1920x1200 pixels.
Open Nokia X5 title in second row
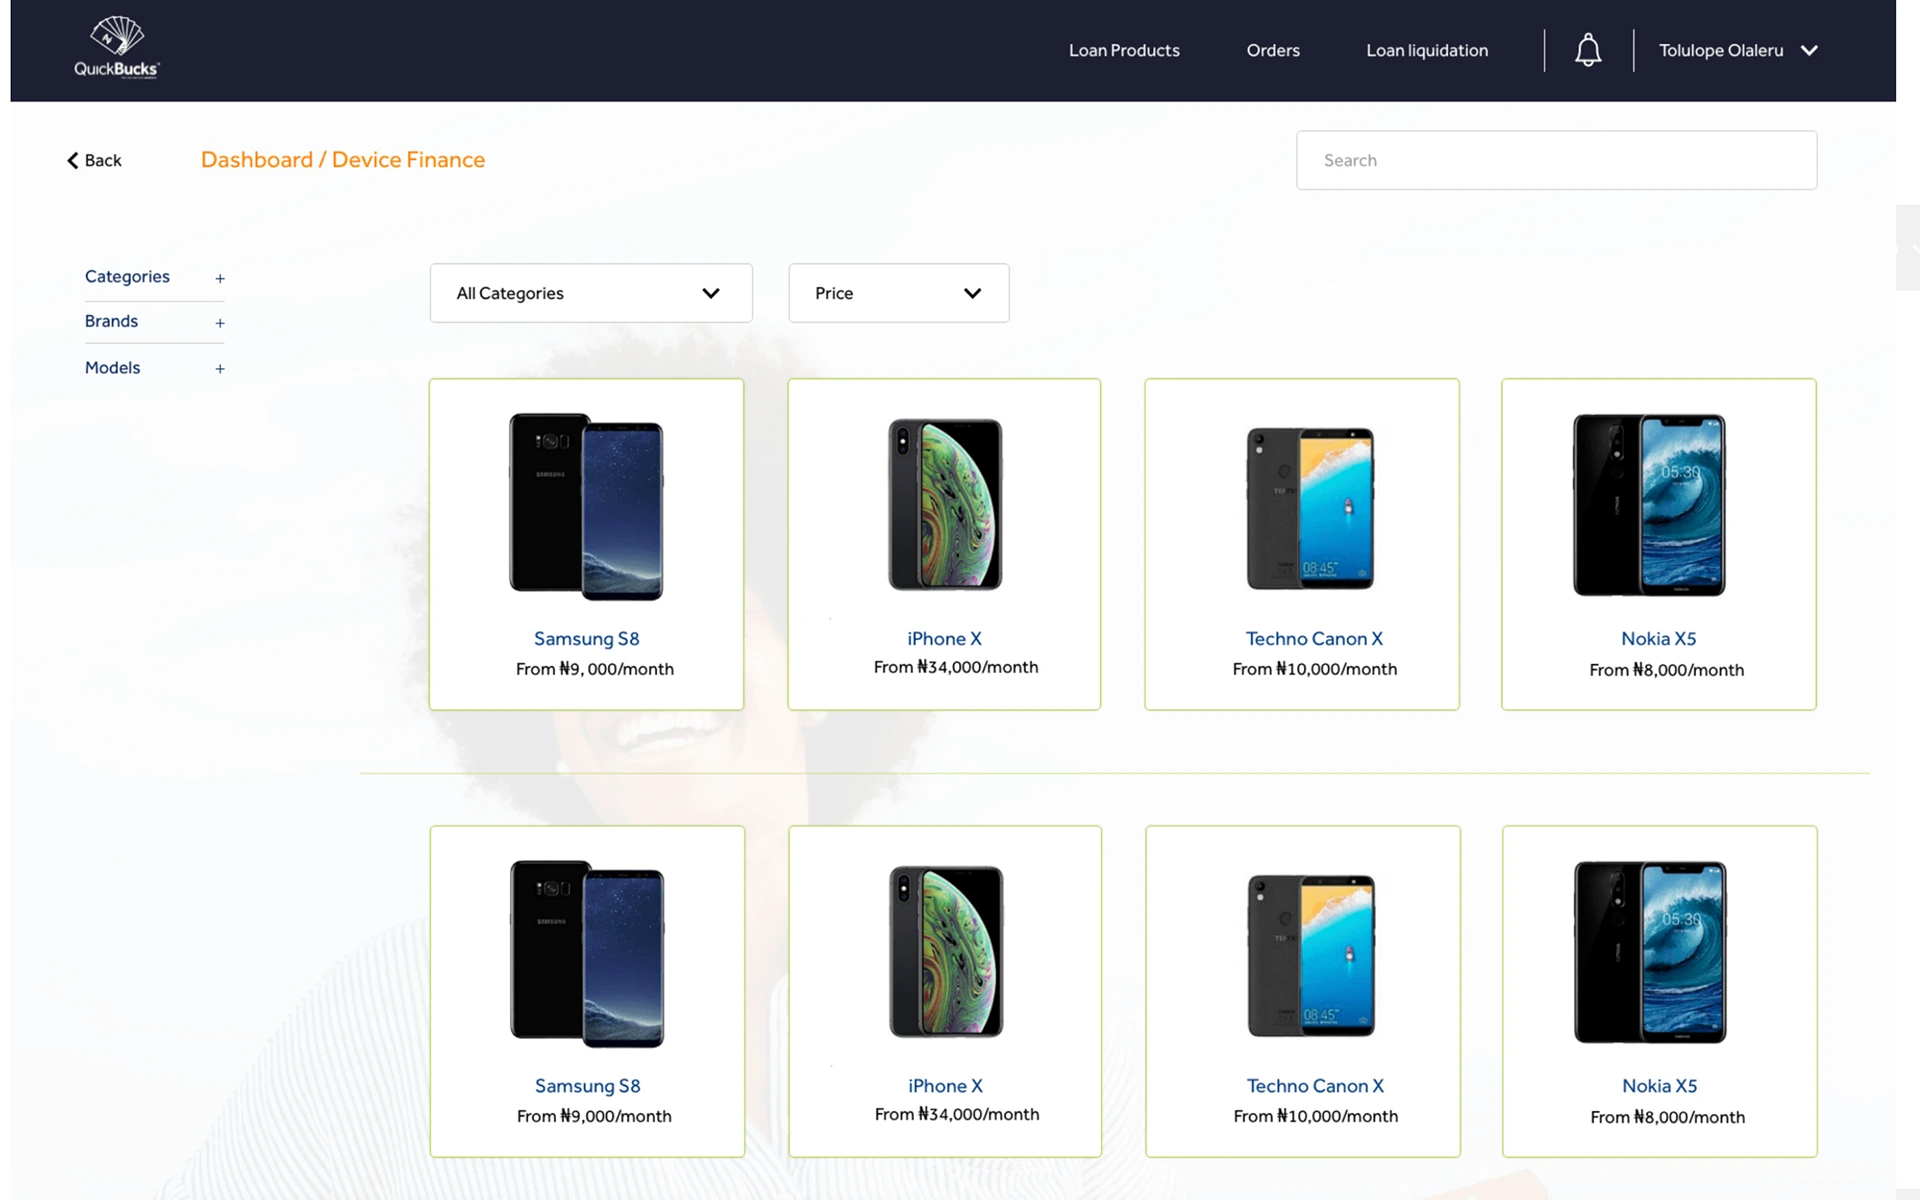coord(1659,1086)
